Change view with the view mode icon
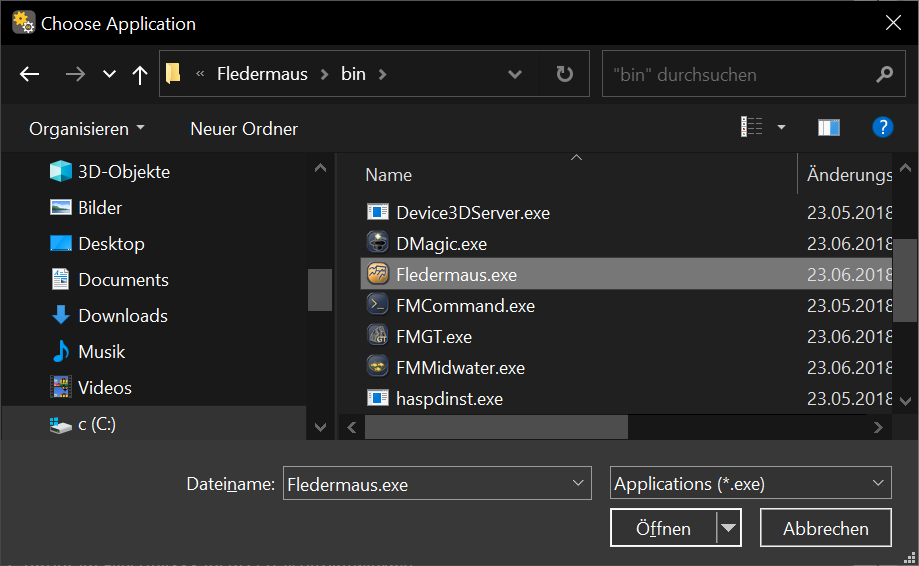Image resolution: width=919 pixels, height=566 pixels. click(x=751, y=127)
